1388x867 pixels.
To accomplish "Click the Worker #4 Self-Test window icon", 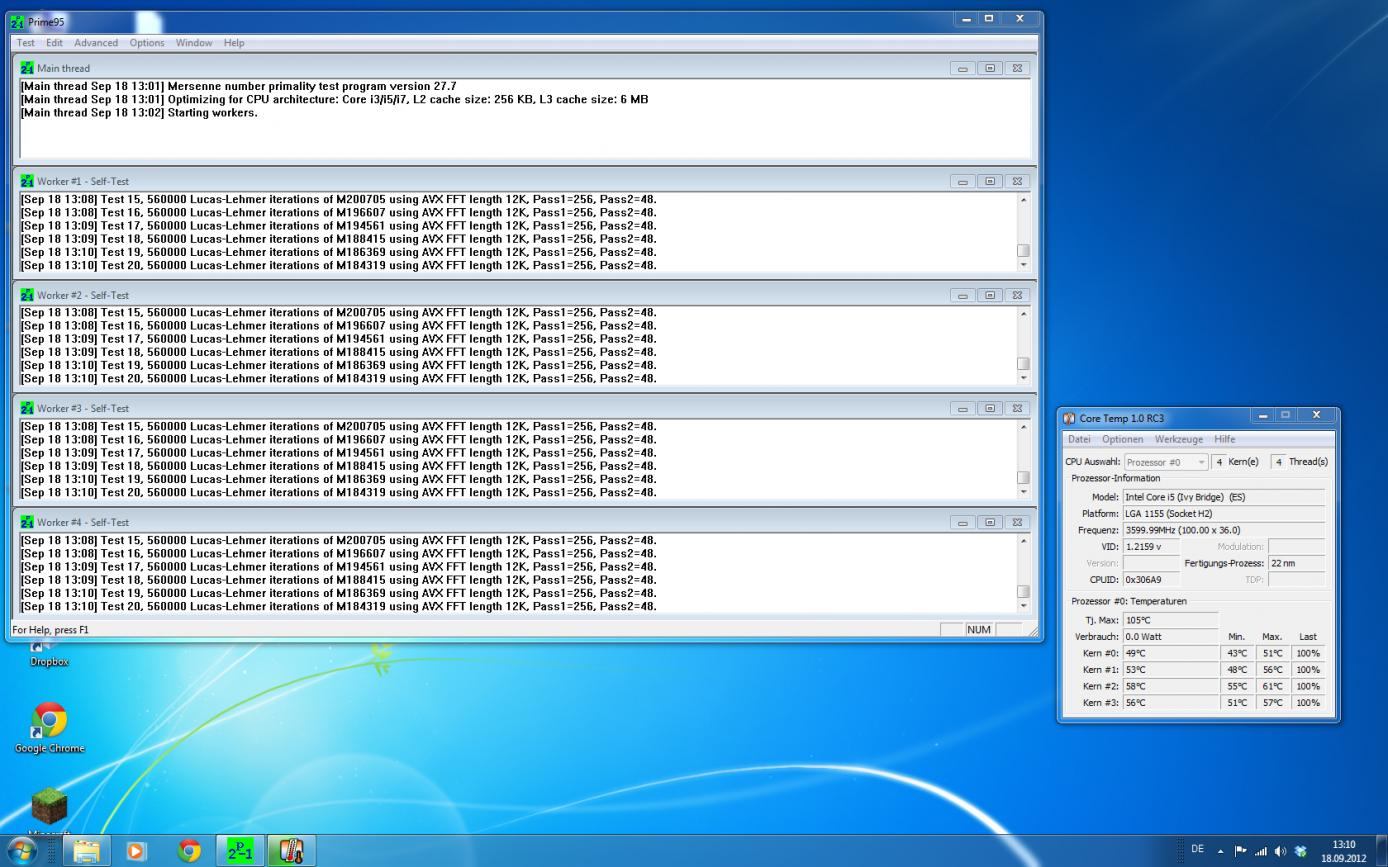I will click(x=27, y=522).
